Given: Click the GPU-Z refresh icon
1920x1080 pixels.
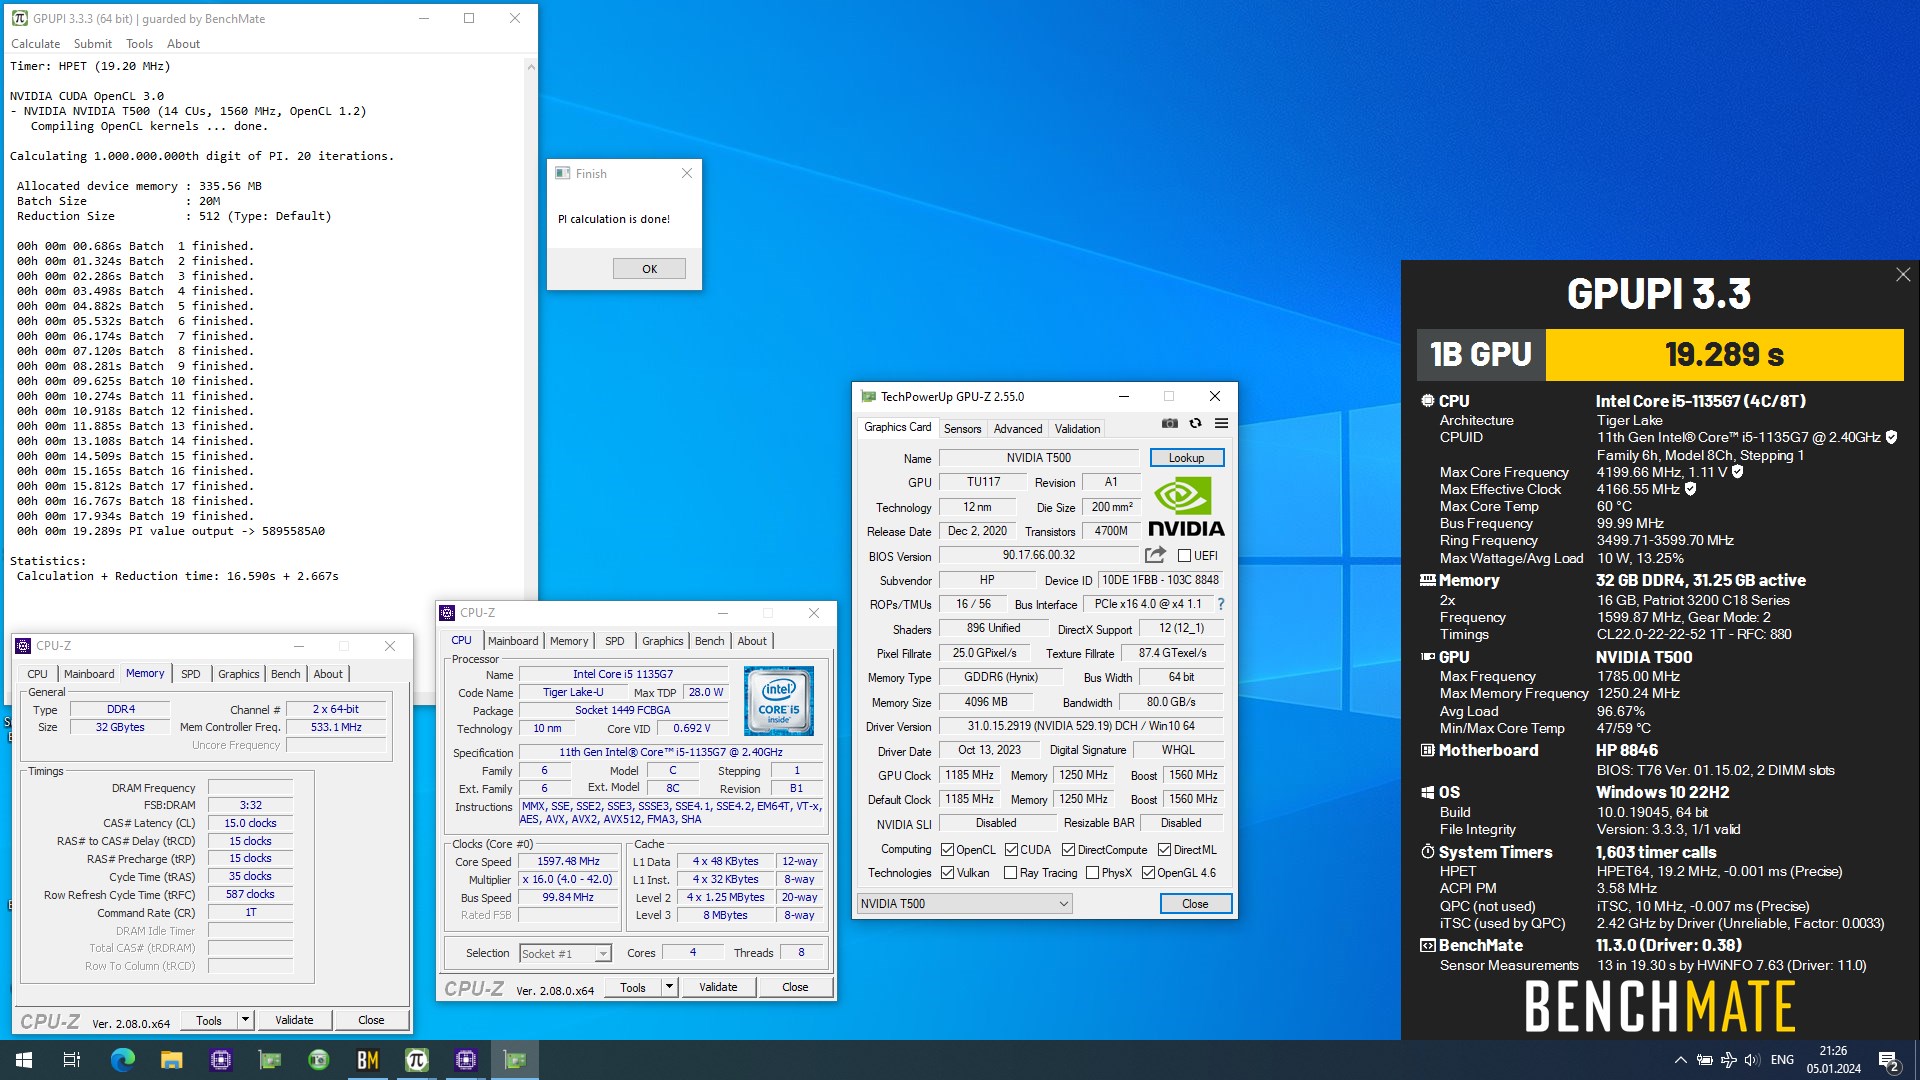Looking at the screenshot, I should tap(1195, 424).
